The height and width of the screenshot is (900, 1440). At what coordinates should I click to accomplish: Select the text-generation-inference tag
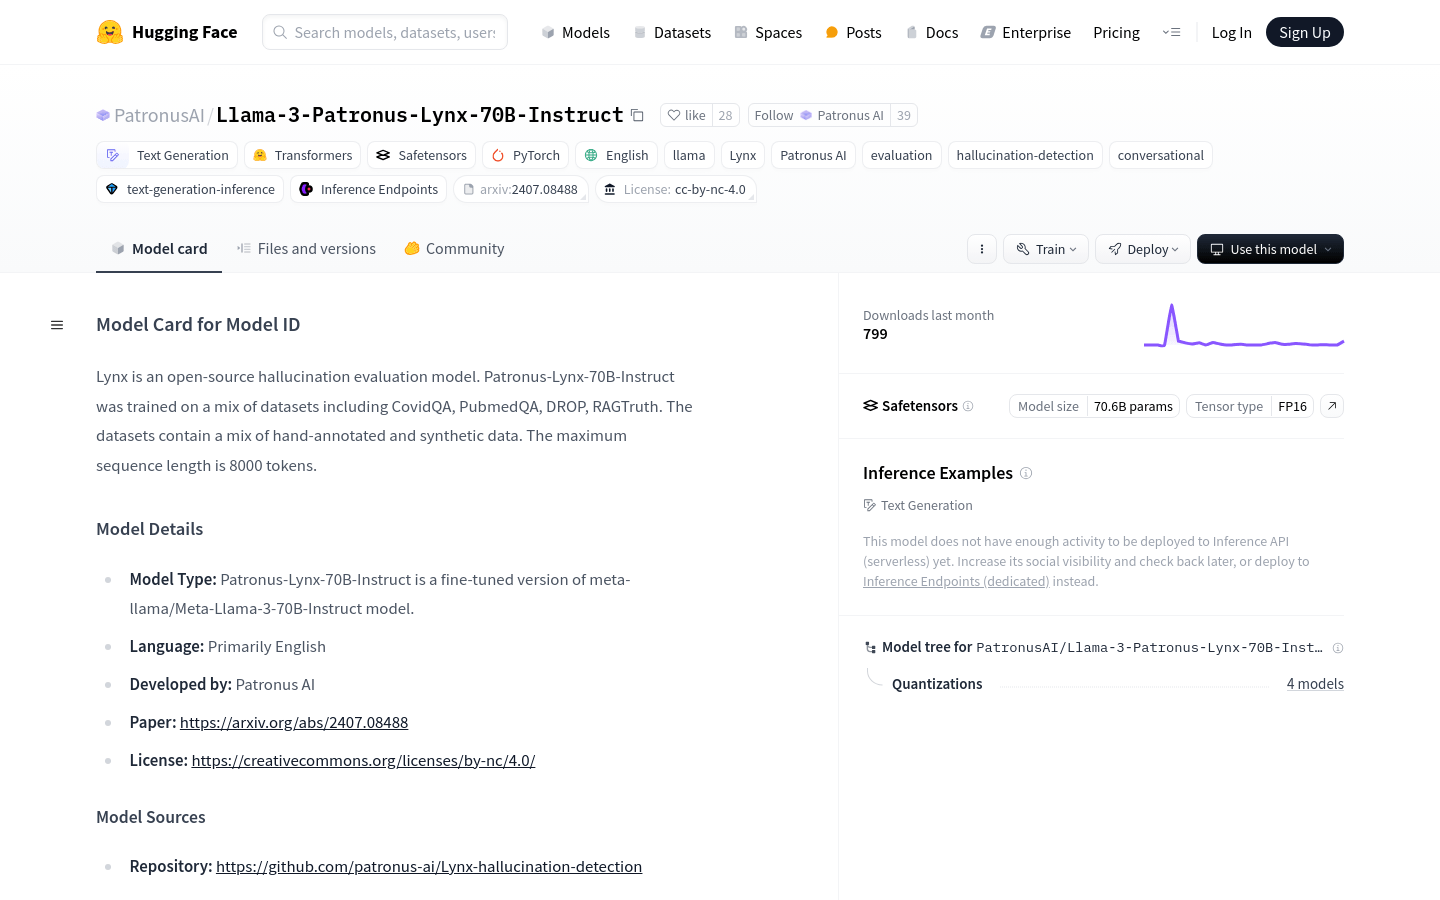point(190,189)
